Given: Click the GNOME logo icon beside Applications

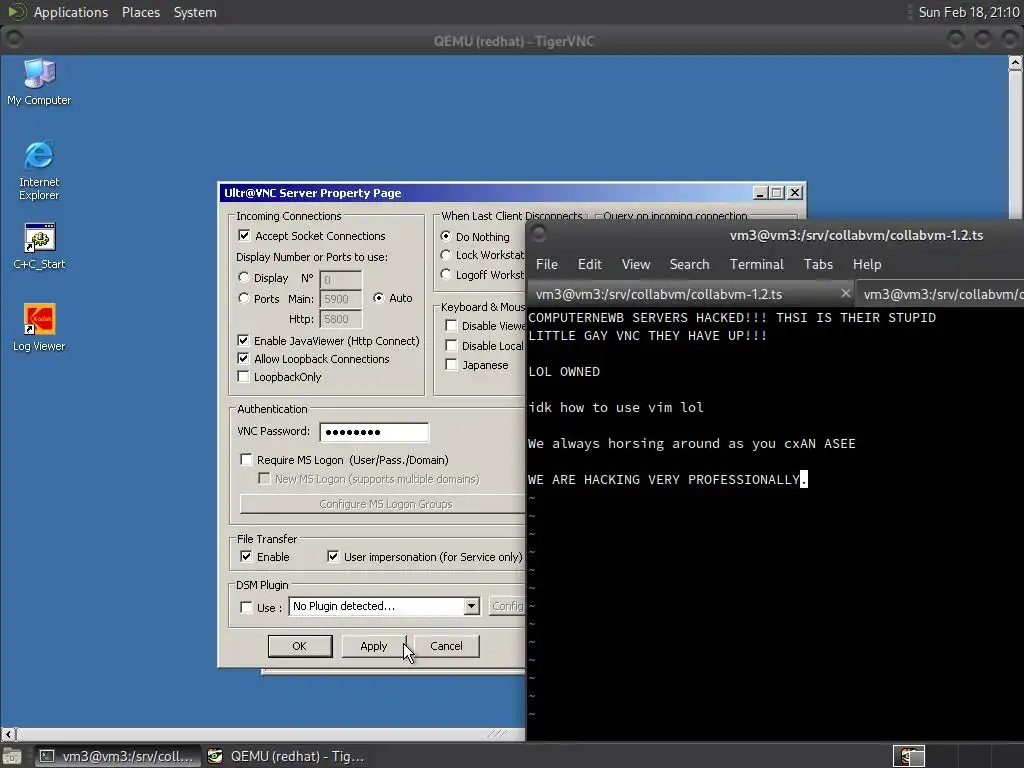Looking at the screenshot, I should click(16, 12).
